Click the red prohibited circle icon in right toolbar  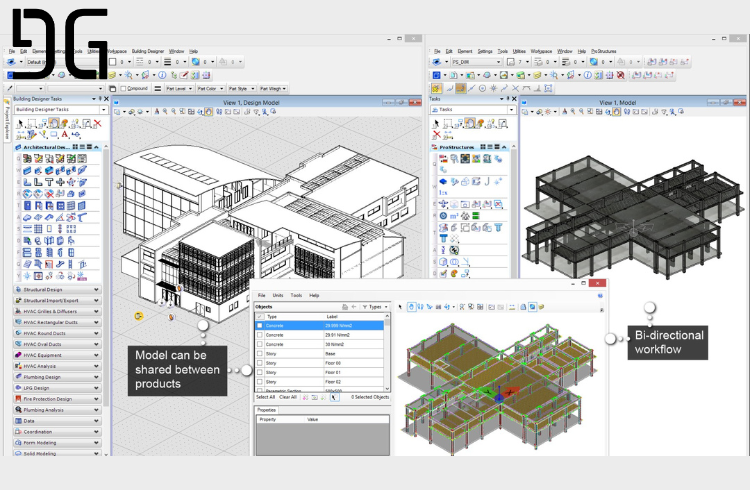pos(621,75)
